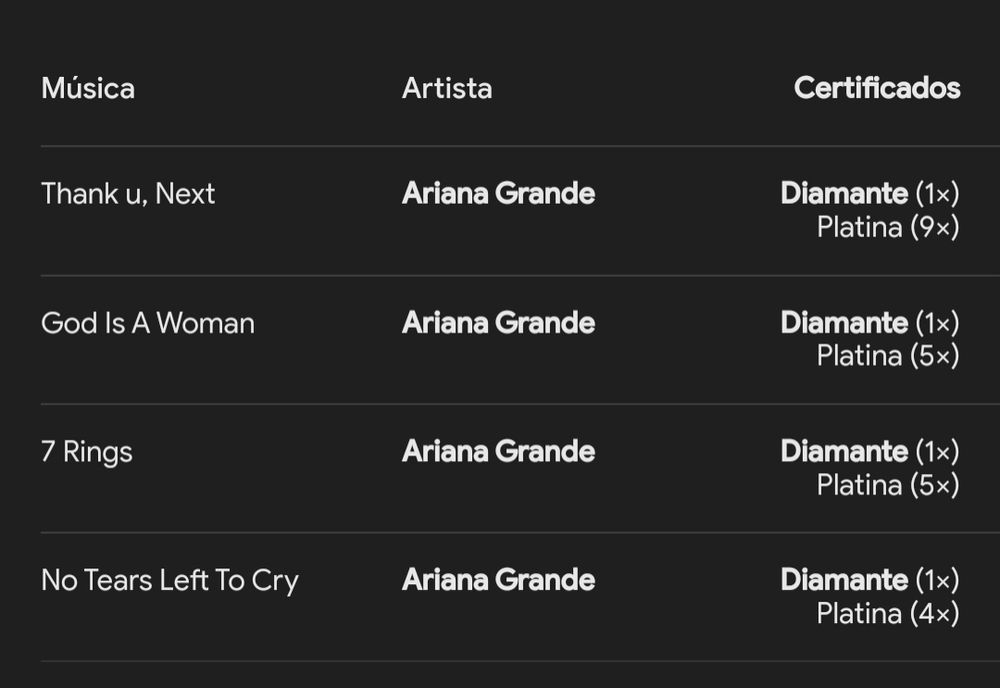The image size is (1000, 688).
Task: Open Ariana Grande in No Tears Left row
Action: (x=499, y=580)
